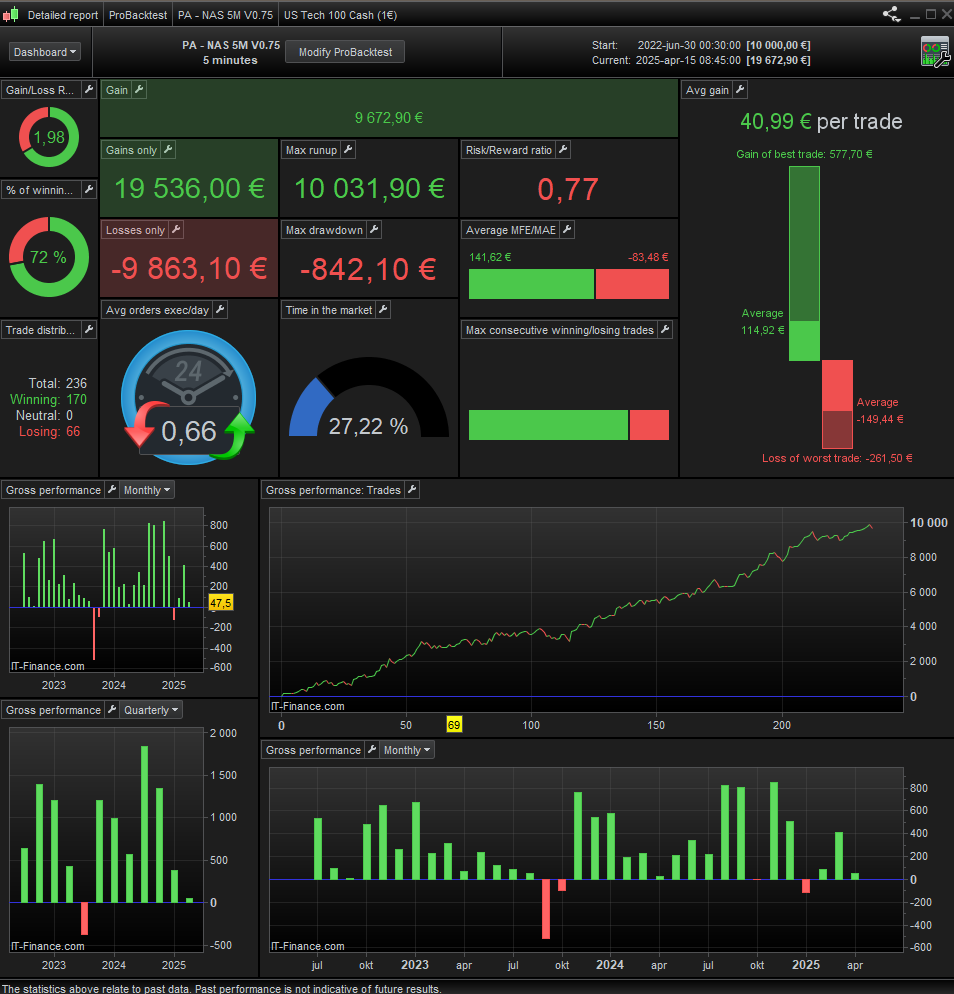Screen dimensions: 954x994
Task: Click the -9 863,10 € losses value
Action: point(189,269)
